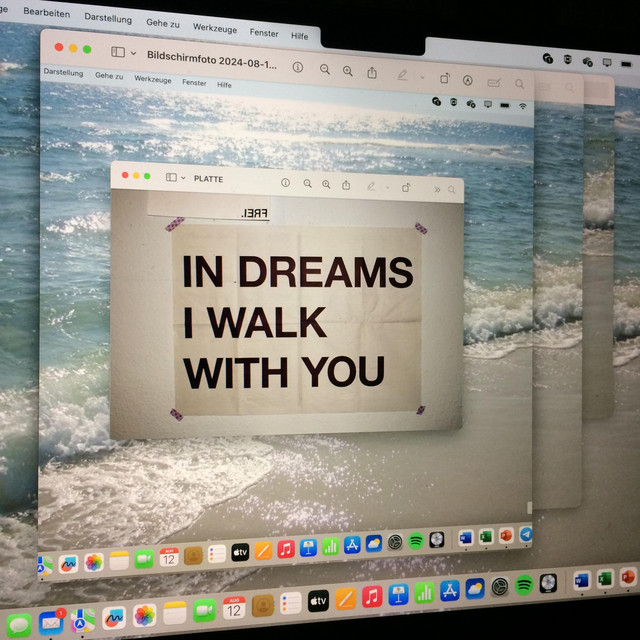This screenshot has width=640, height=640.
Task: Click Darstellung in the screenshot's inner menu bar
Action: coord(63,72)
